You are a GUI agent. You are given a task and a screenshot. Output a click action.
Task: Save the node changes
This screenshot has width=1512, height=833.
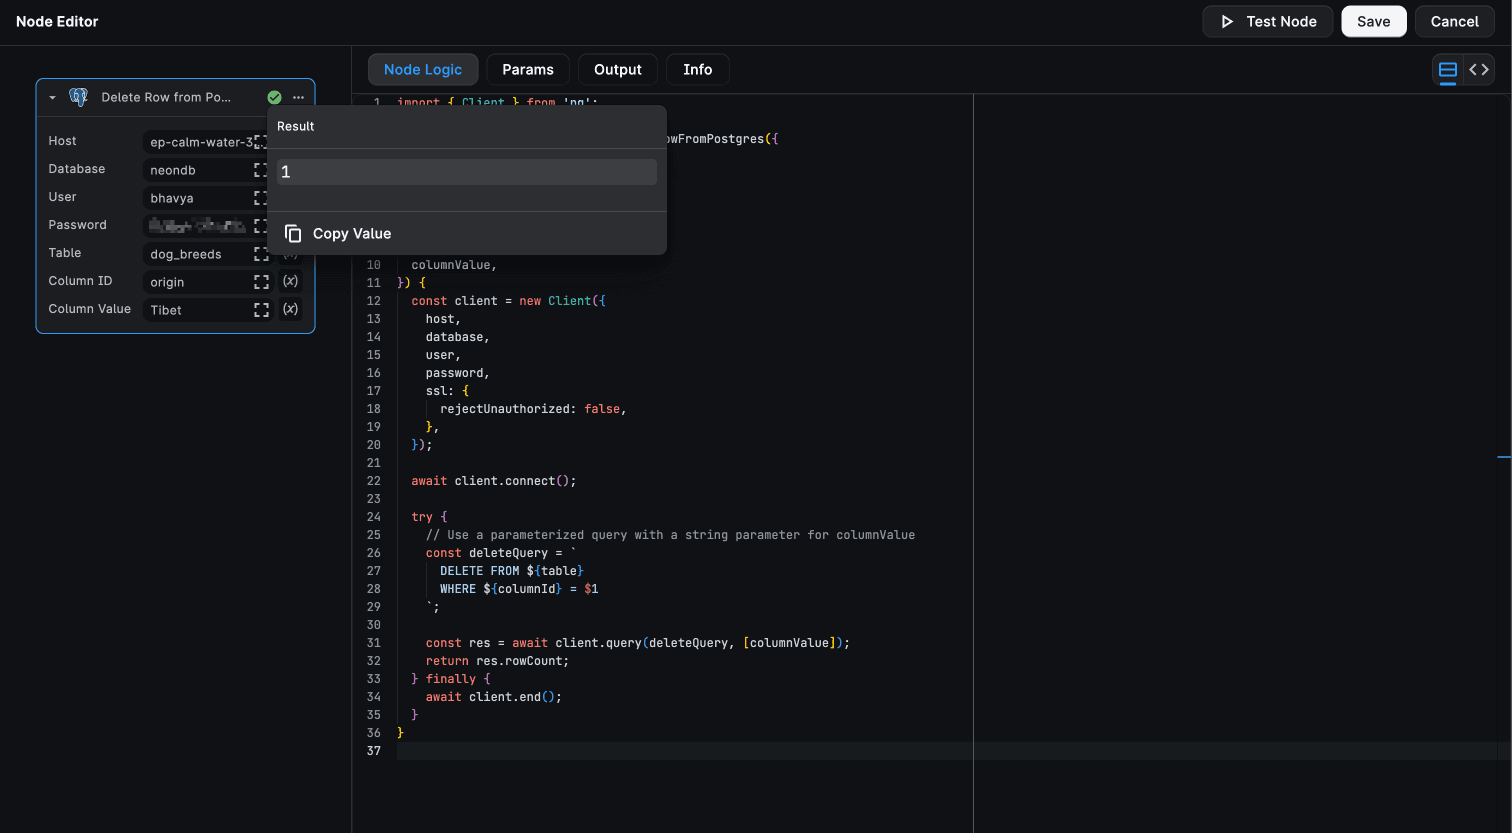[x=1373, y=21]
